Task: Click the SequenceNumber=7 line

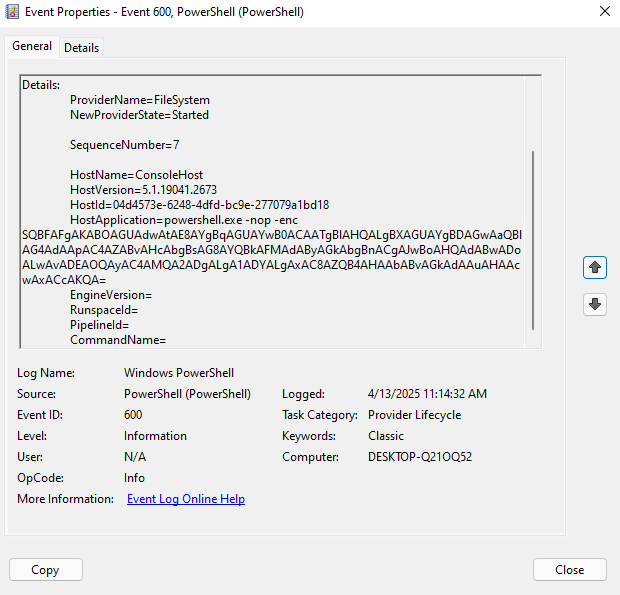Action: tap(125, 145)
